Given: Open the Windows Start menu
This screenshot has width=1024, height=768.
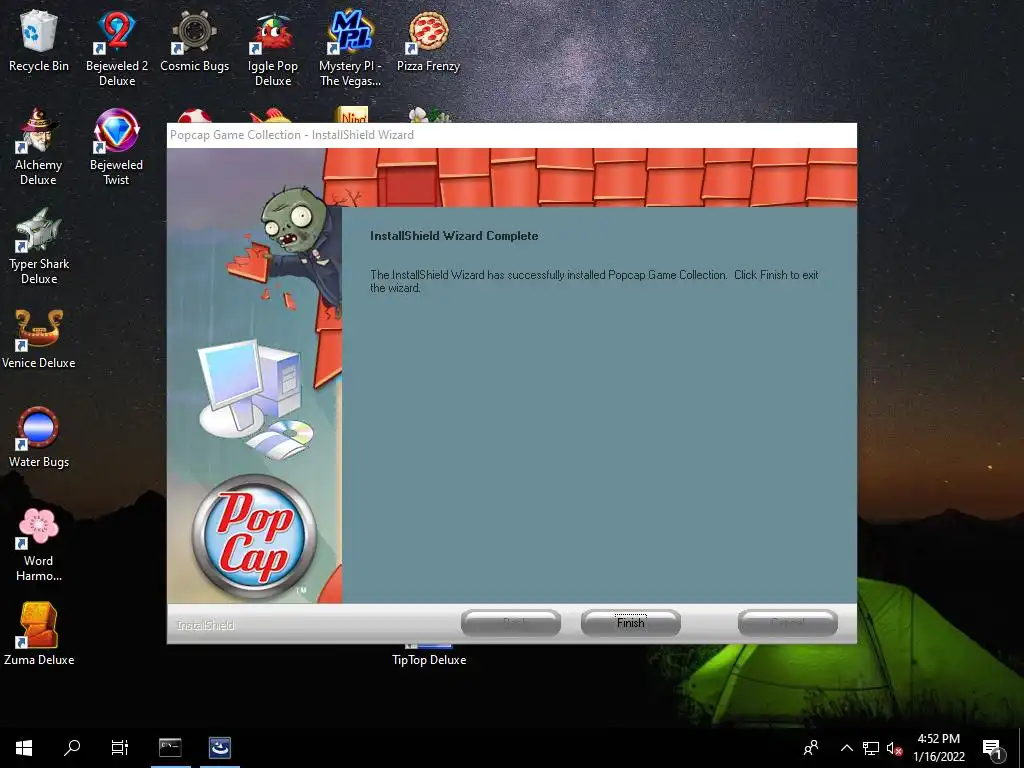Looking at the screenshot, I should (24, 748).
